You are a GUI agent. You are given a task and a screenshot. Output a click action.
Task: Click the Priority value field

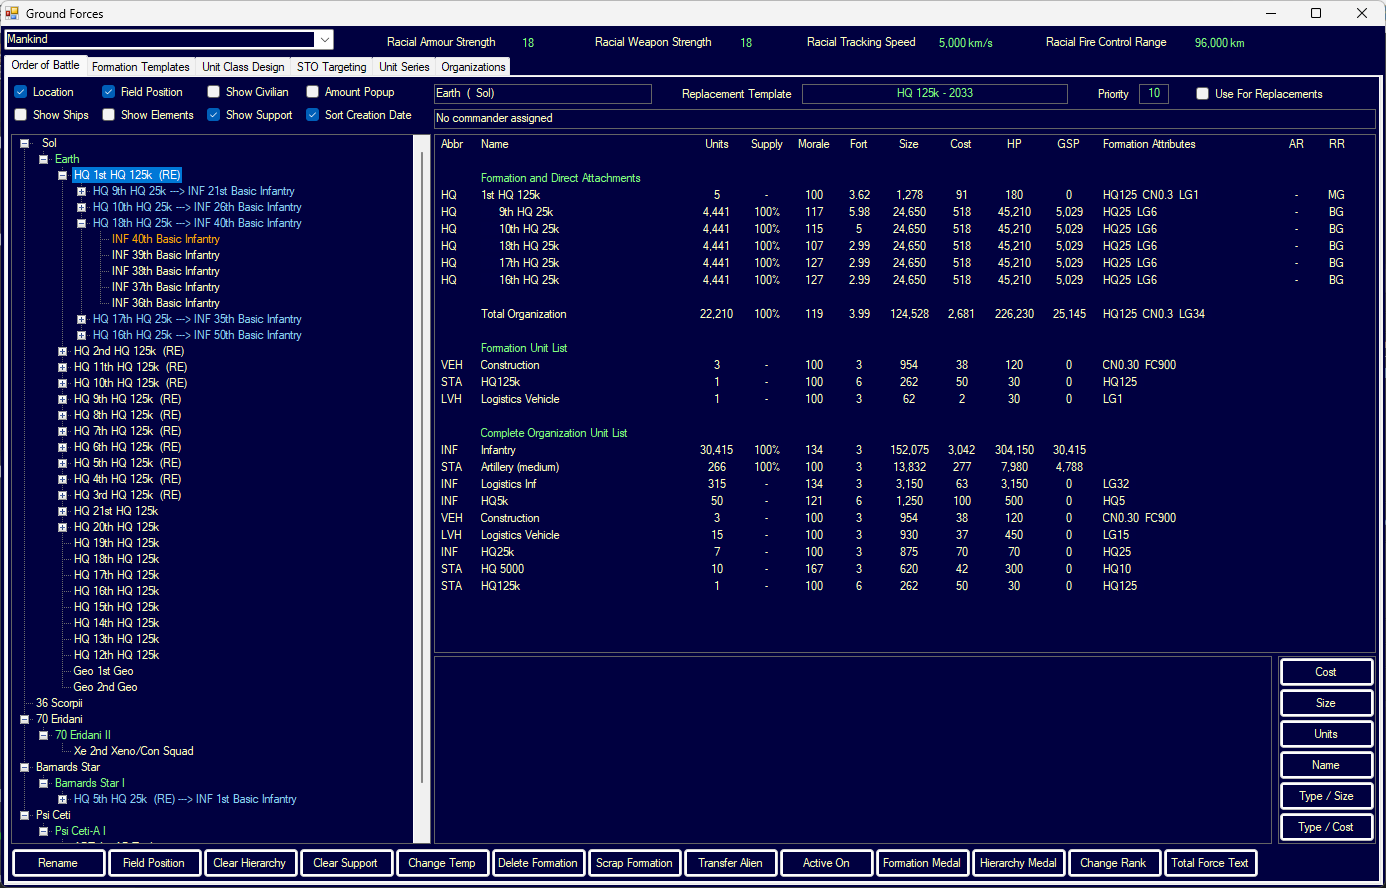point(1153,94)
